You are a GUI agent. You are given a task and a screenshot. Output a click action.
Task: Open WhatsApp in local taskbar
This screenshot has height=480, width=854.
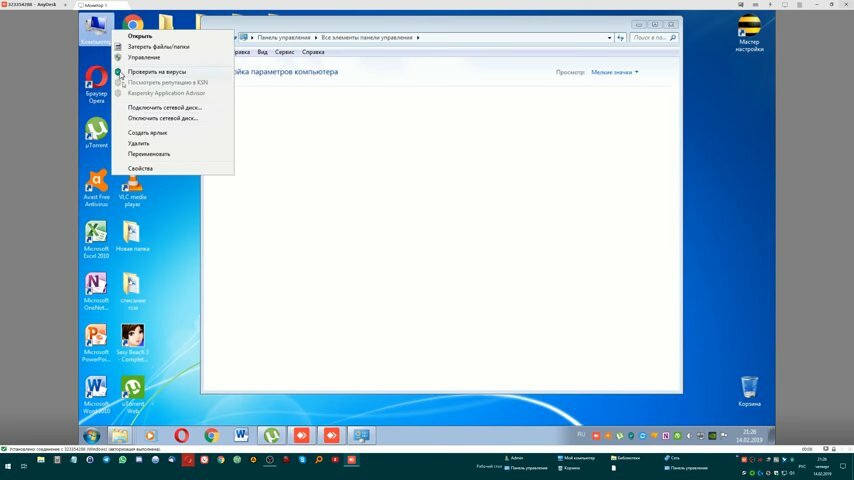pos(123,460)
